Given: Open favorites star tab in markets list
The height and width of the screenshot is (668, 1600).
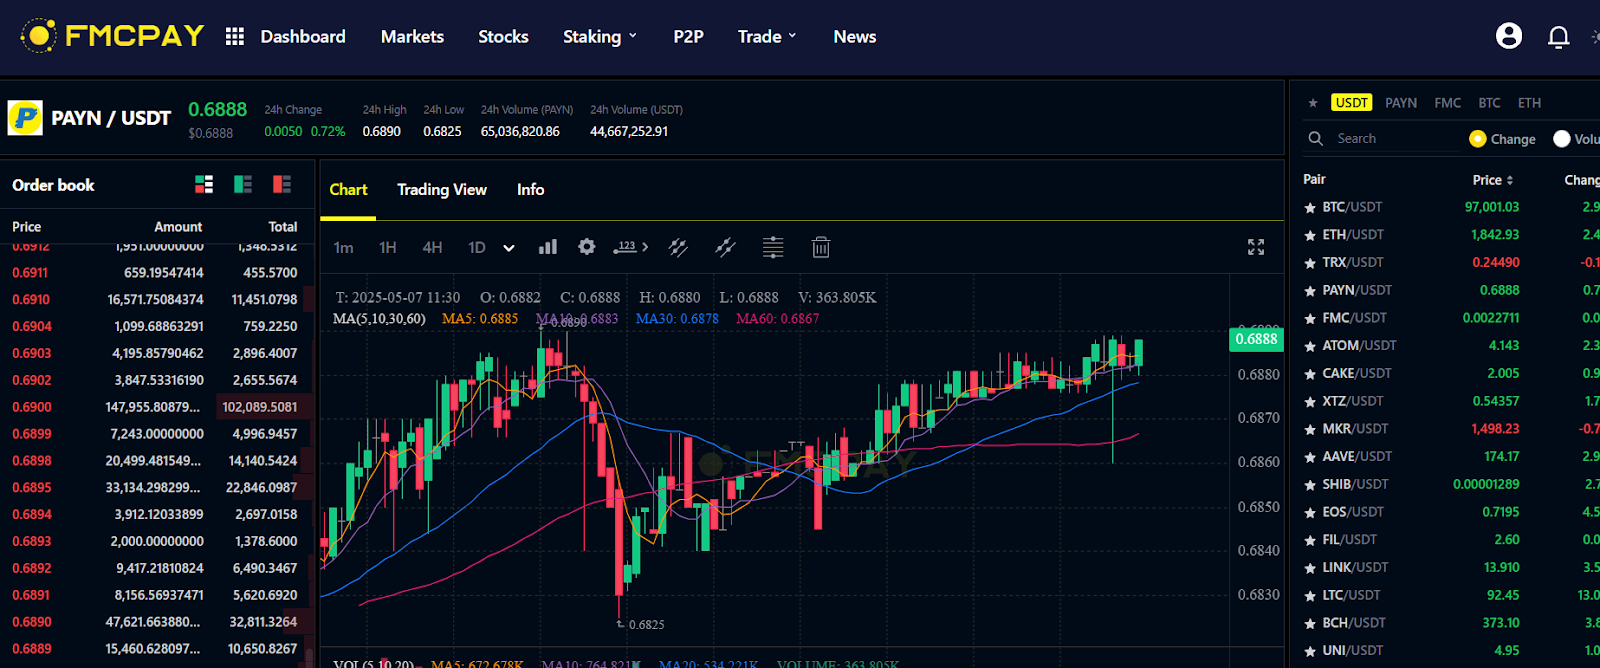Looking at the screenshot, I should [1313, 103].
